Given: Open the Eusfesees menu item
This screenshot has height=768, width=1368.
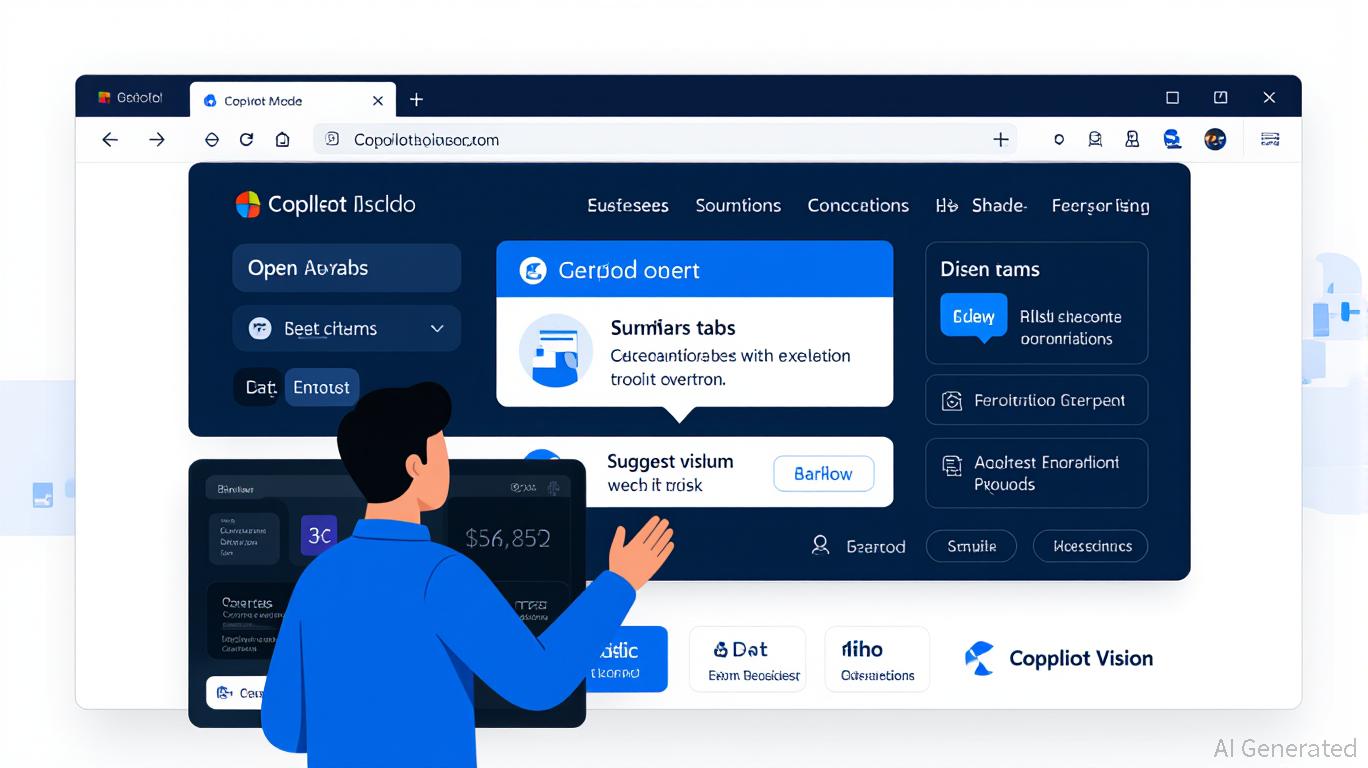Looking at the screenshot, I should pyautogui.click(x=628, y=206).
